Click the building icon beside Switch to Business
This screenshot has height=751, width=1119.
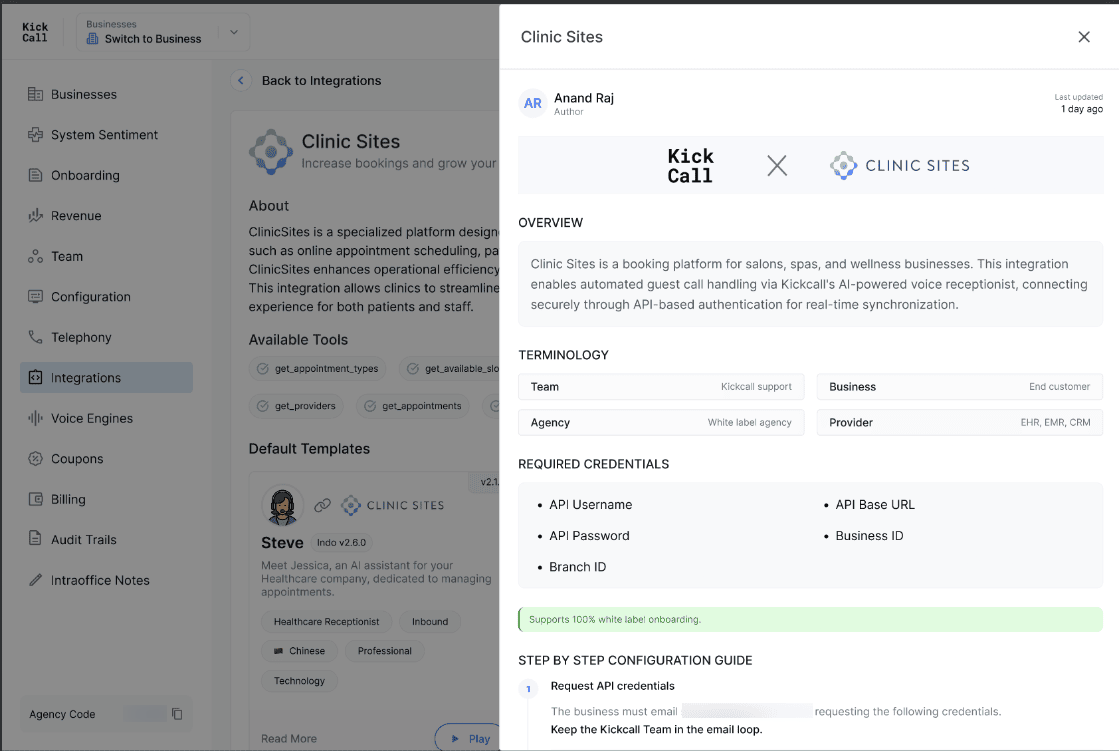[x=92, y=39]
